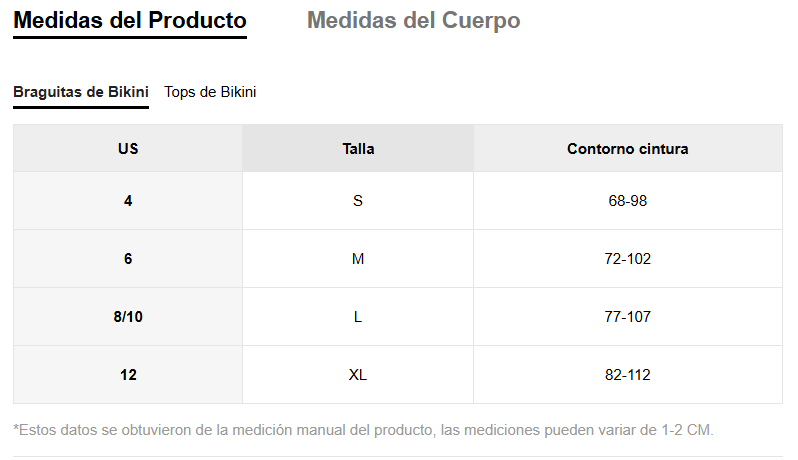
Task: Select the US size 6 cell
Action: pos(128,259)
